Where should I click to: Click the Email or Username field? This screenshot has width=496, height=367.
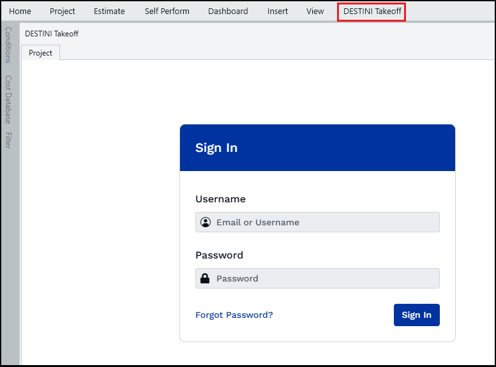coord(317,222)
